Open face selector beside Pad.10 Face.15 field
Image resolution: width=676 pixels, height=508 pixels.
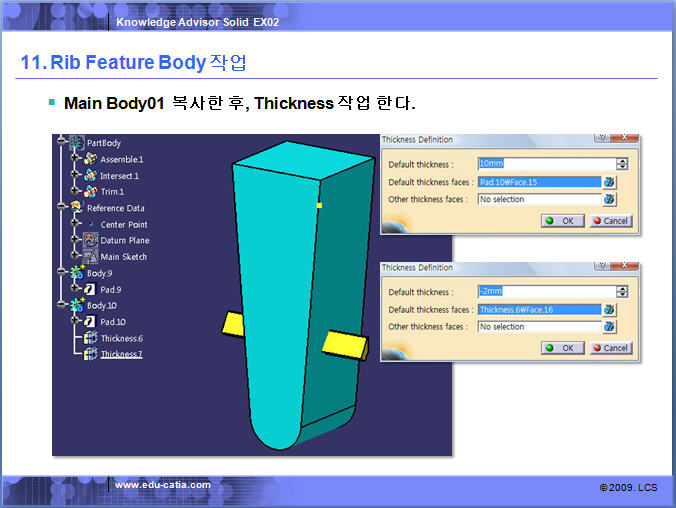click(609, 182)
